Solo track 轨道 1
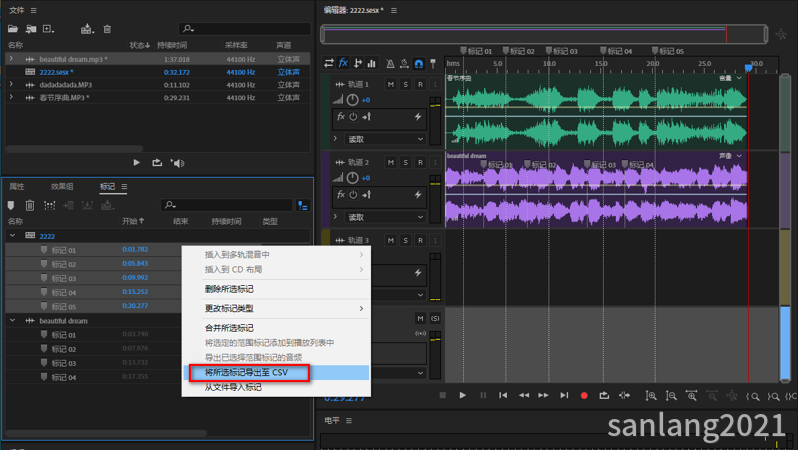 point(406,85)
